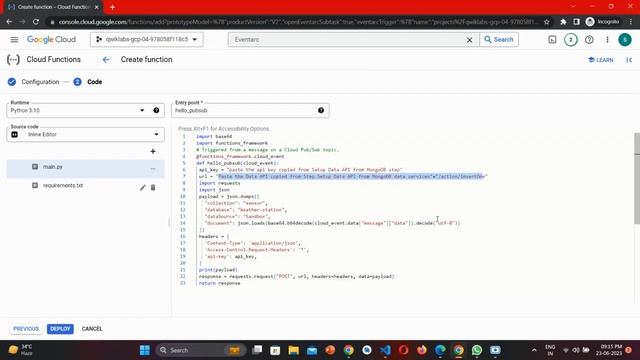Screen dimensions: 640x360
Task: Click the Google Cloud logo
Action: coord(51,40)
